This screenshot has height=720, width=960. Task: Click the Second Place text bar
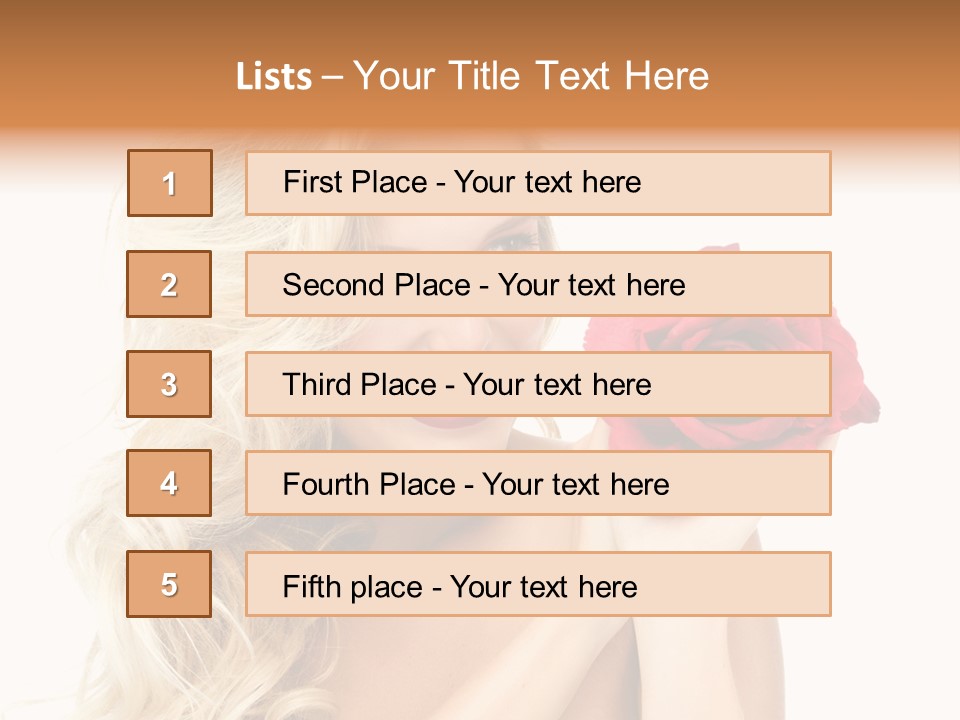pos(538,284)
